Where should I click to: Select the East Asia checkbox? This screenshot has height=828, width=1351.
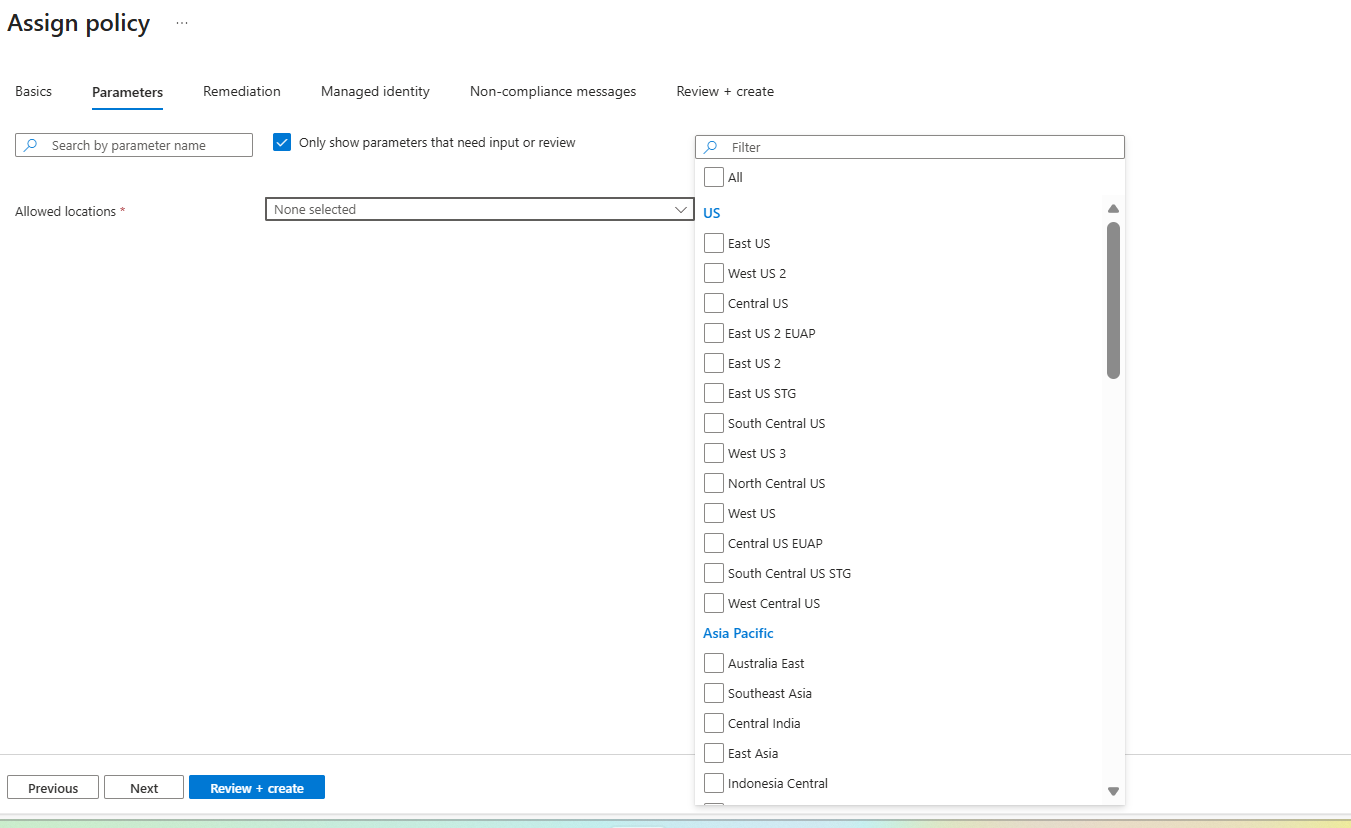point(714,753)
